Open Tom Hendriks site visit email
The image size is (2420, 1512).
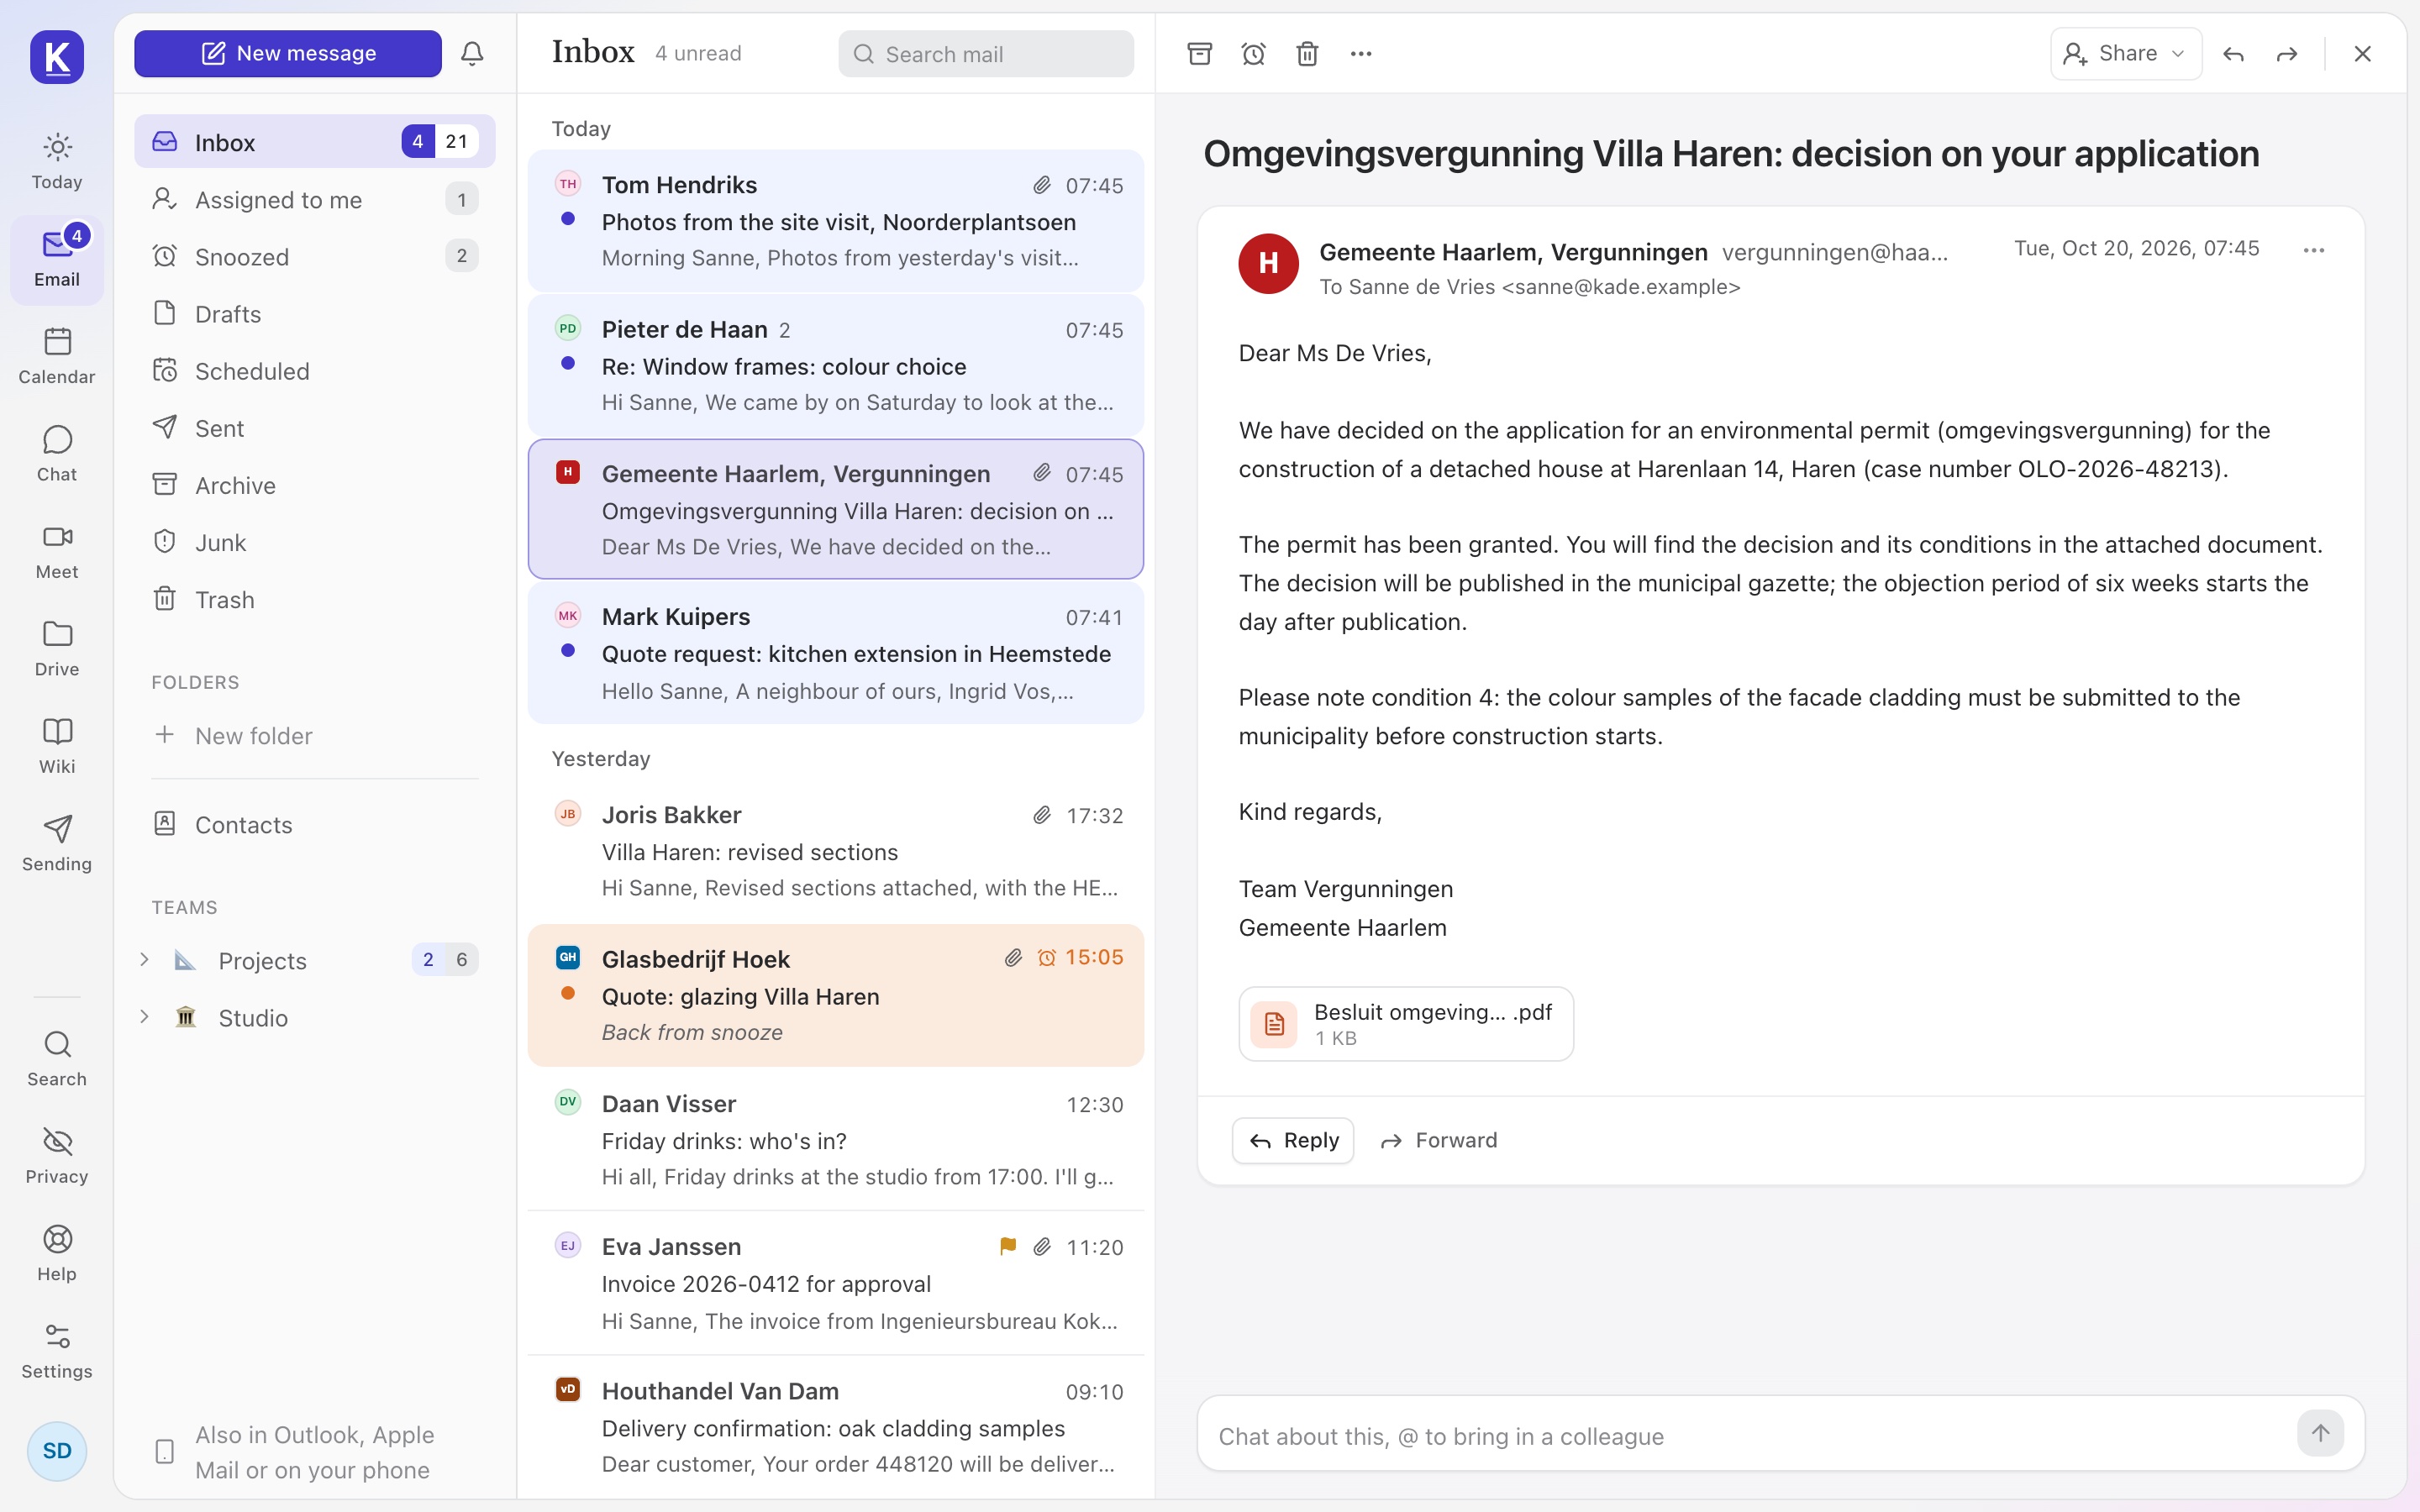[836, 220]
